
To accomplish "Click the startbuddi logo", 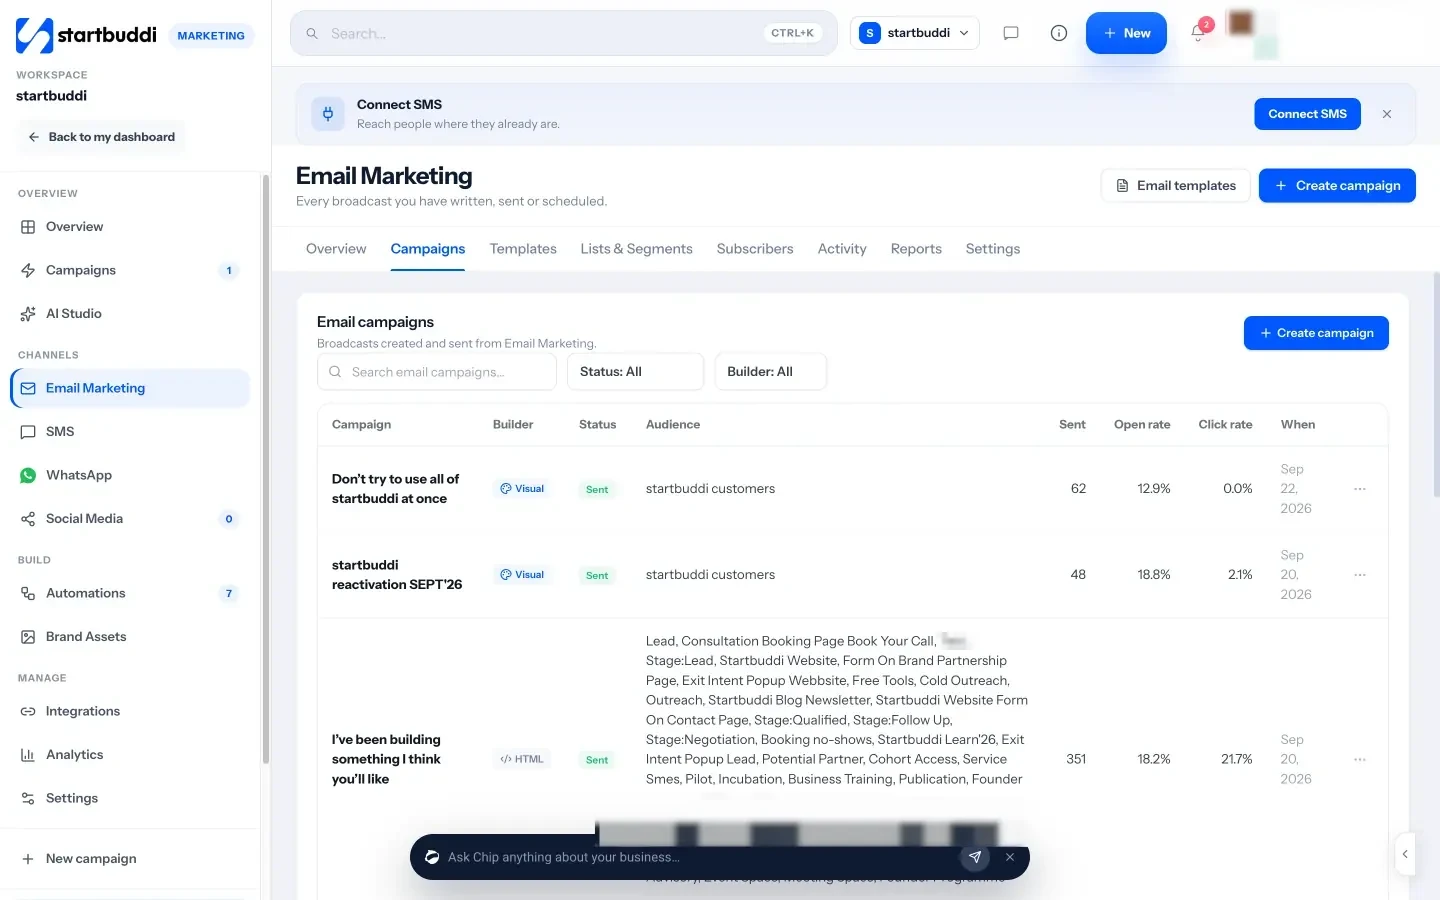I will pyautogui.click(x=86, y=35).
